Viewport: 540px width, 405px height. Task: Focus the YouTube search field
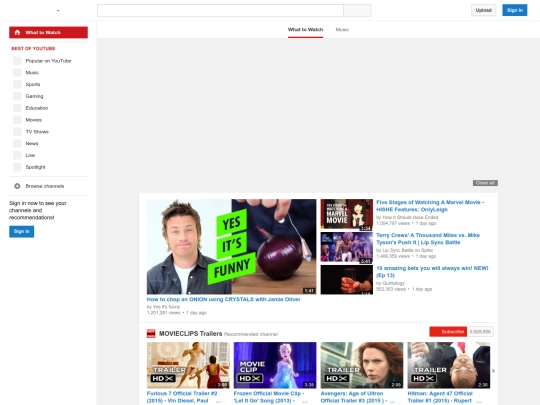pyautogui.click(x=220, y=10)
